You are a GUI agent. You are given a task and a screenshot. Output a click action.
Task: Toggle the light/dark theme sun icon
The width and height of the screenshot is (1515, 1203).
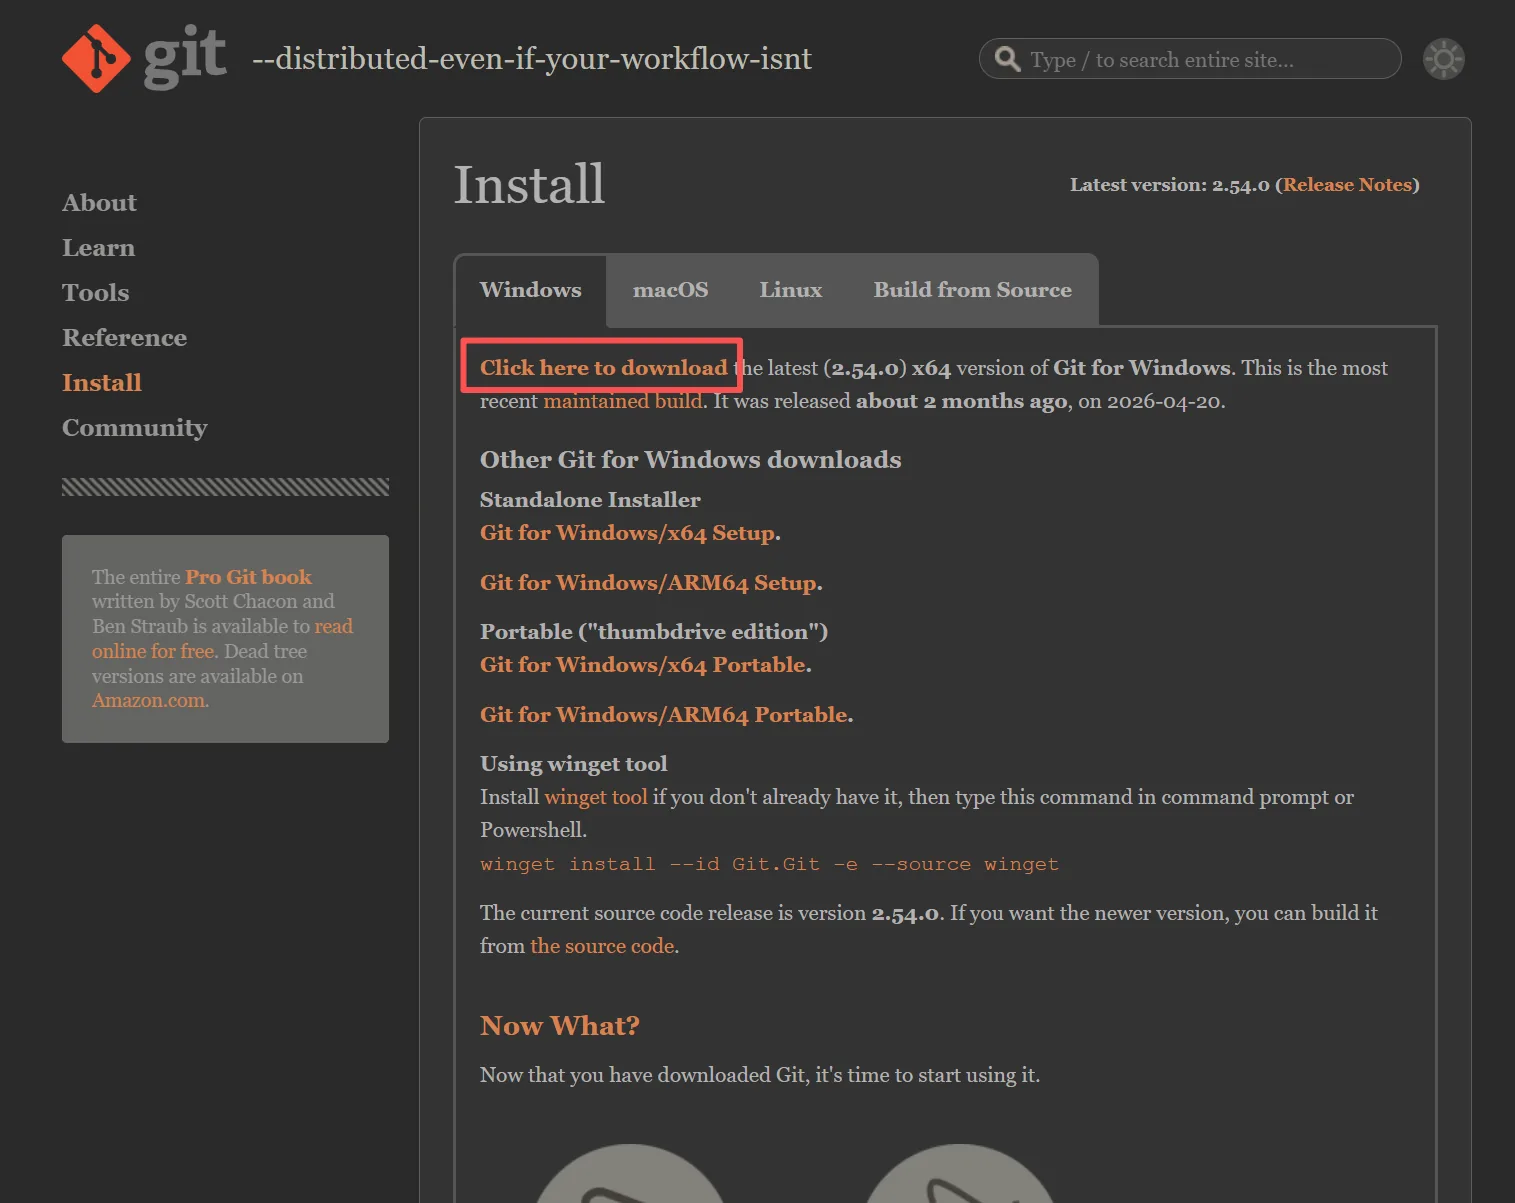click(1443, 59)
